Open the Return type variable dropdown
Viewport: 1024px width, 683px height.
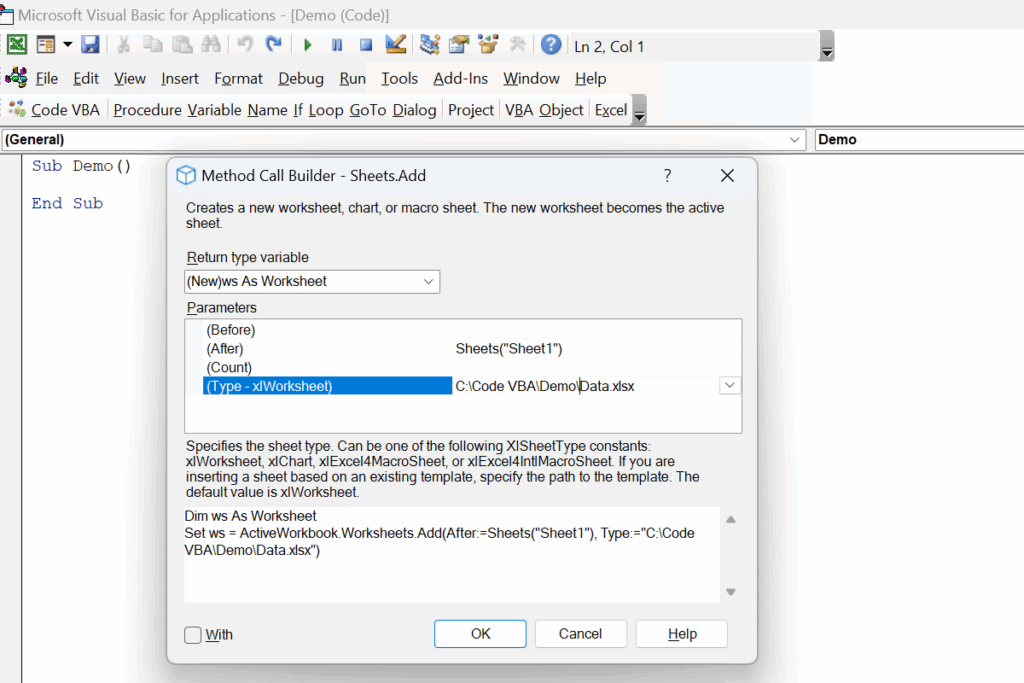[429, 281]
